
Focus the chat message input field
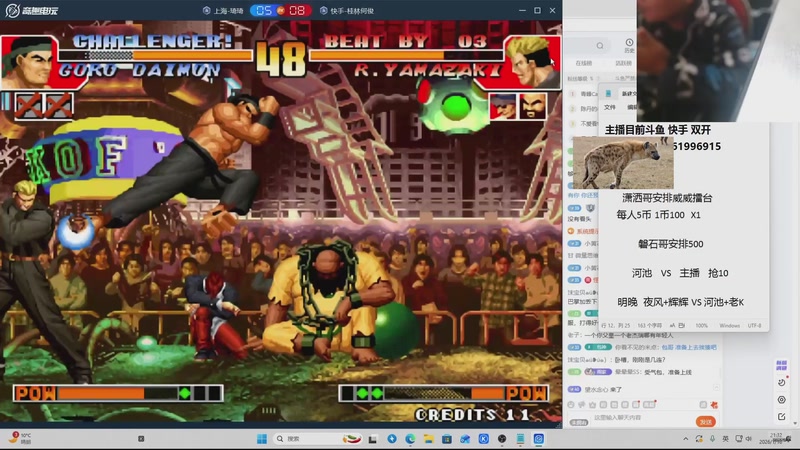[643, 418]
